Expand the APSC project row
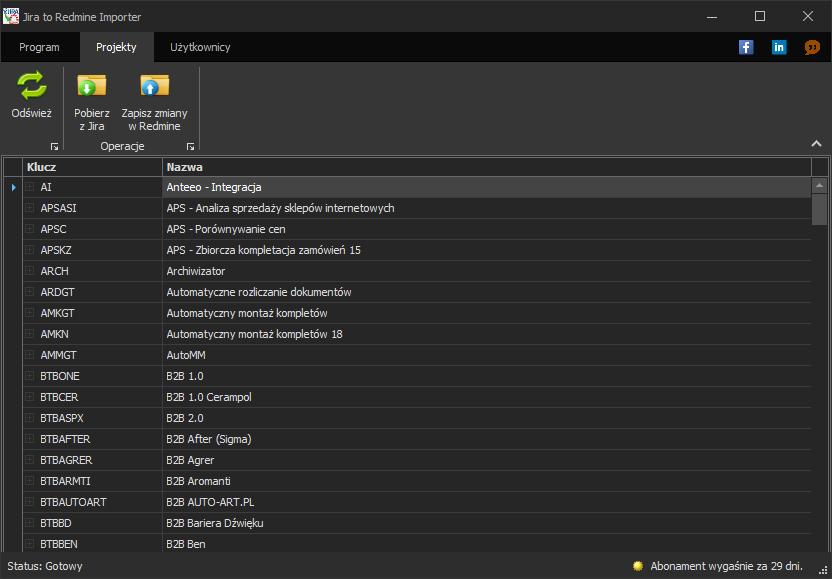This screenshot has width=832, height=579. (x=30, y=229)
